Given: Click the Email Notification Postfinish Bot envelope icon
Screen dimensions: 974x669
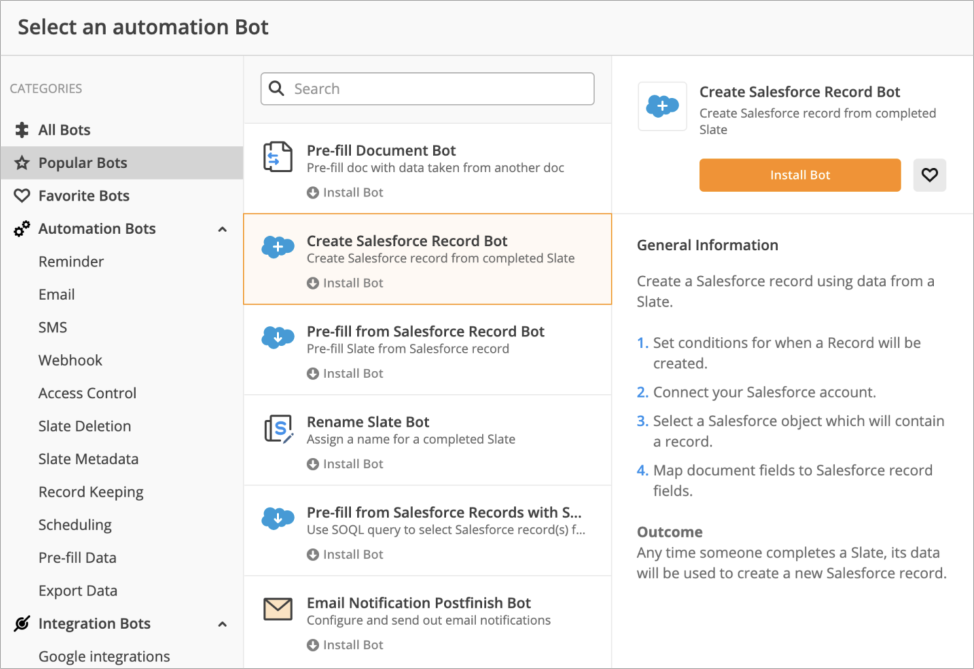Looking at the screenshot, I should click(x=278, y=609).
